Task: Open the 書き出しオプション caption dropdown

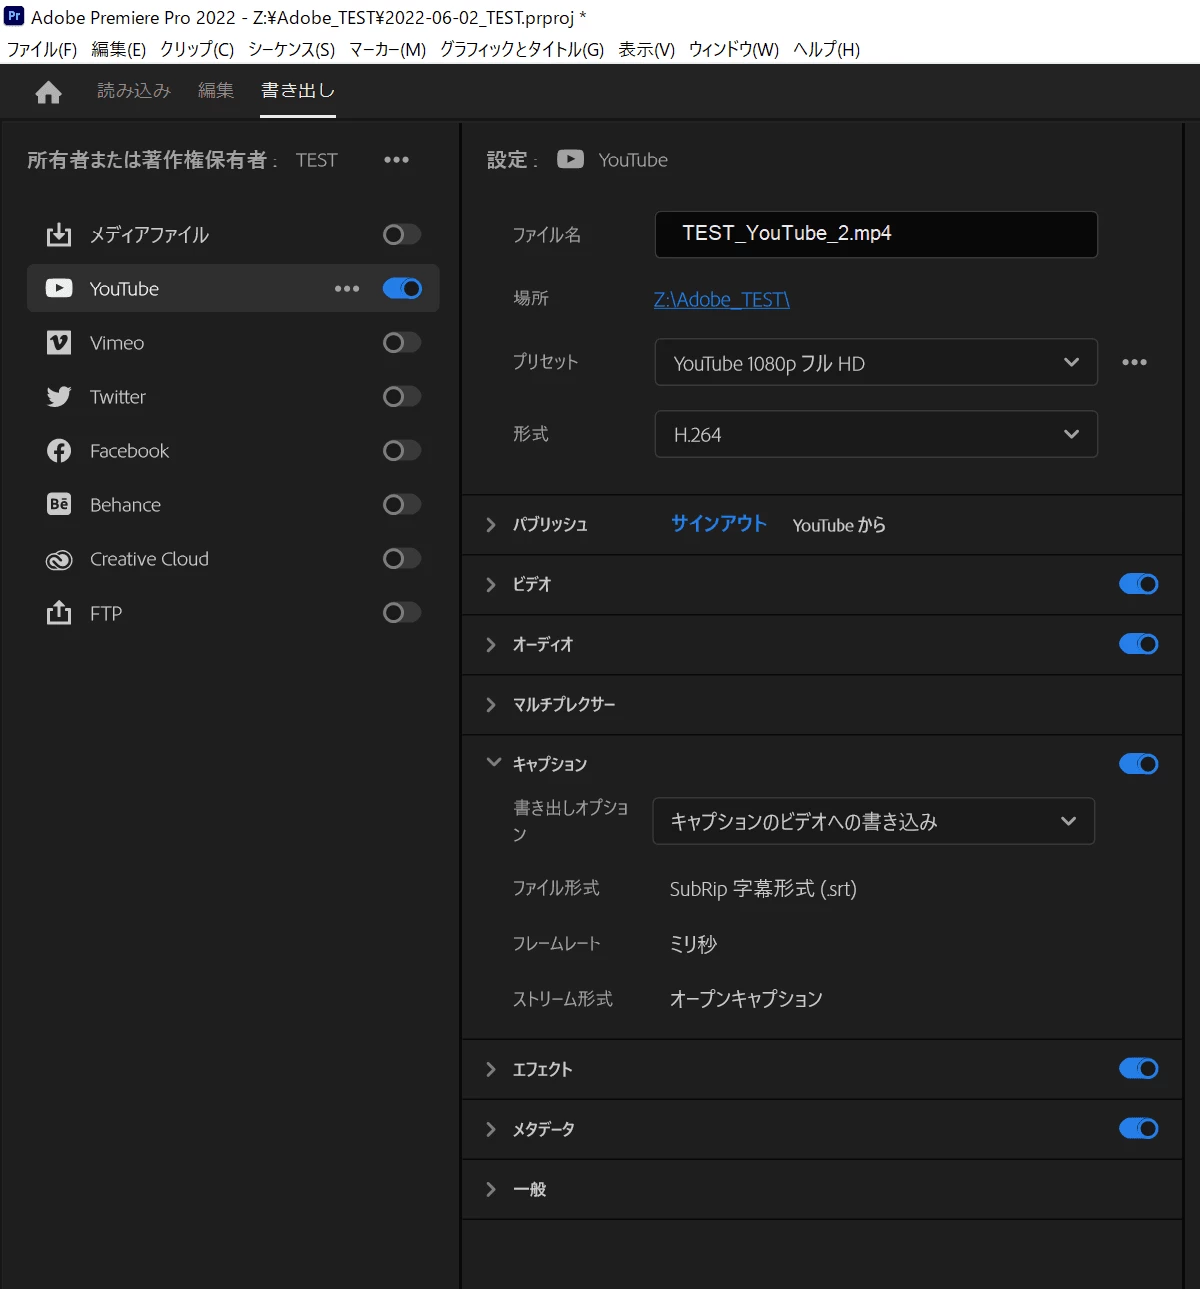Action: (x=874, y=821)
